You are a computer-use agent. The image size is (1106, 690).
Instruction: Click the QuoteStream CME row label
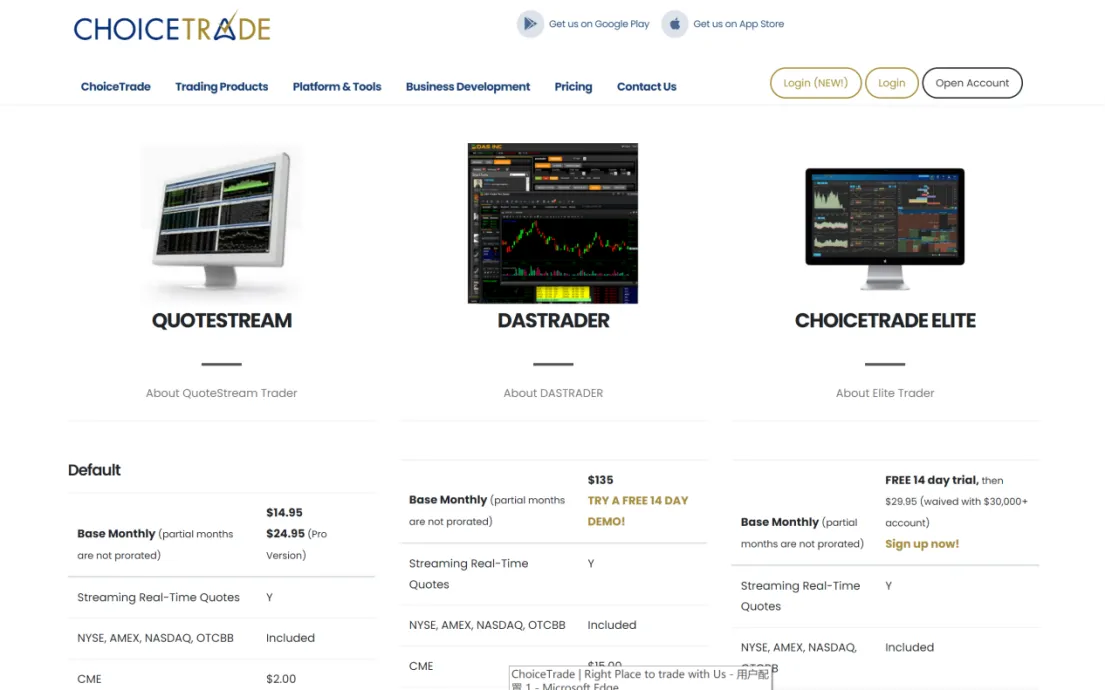[89, 679]
